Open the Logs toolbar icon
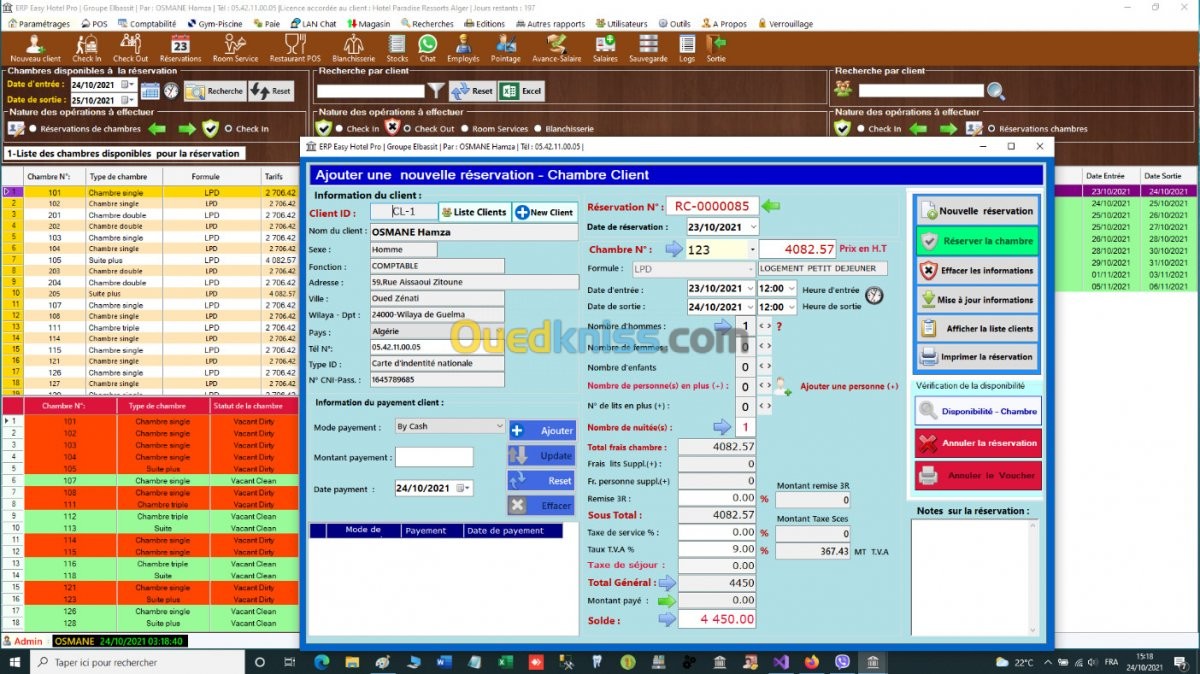Image resolution: width=1200 pixels, height=674 pixels. pyautogui.click(x=687, y=48)
